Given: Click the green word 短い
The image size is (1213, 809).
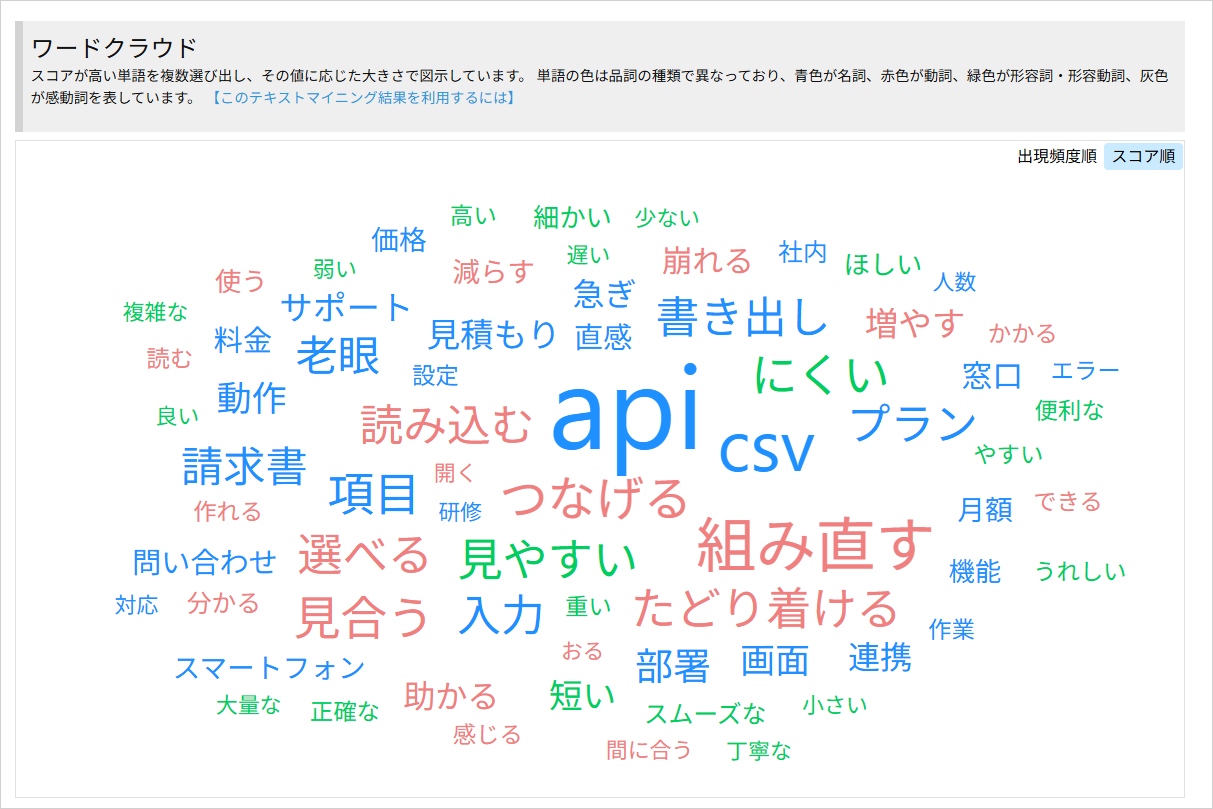Looking at the screenshot, I should 582,694.
